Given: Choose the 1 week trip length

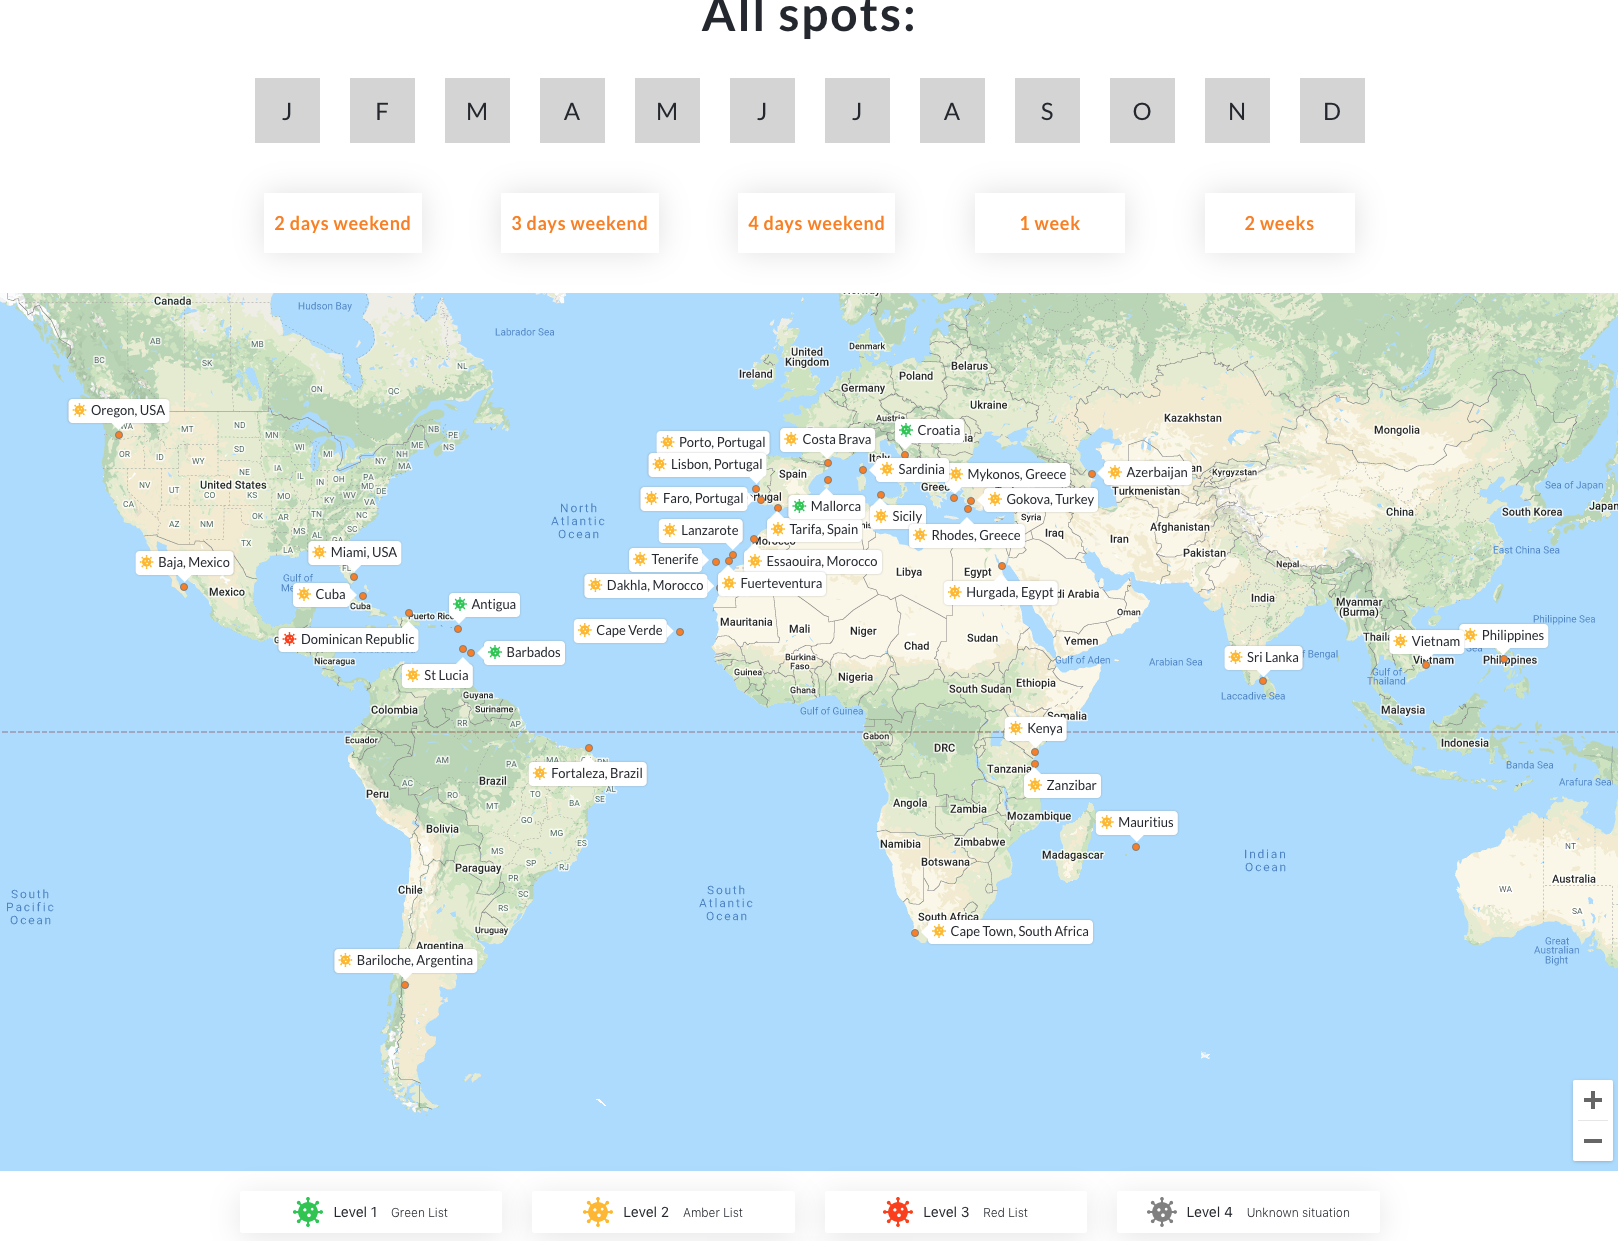Looking at the screenshot, I should click(x=1050, y=223).
